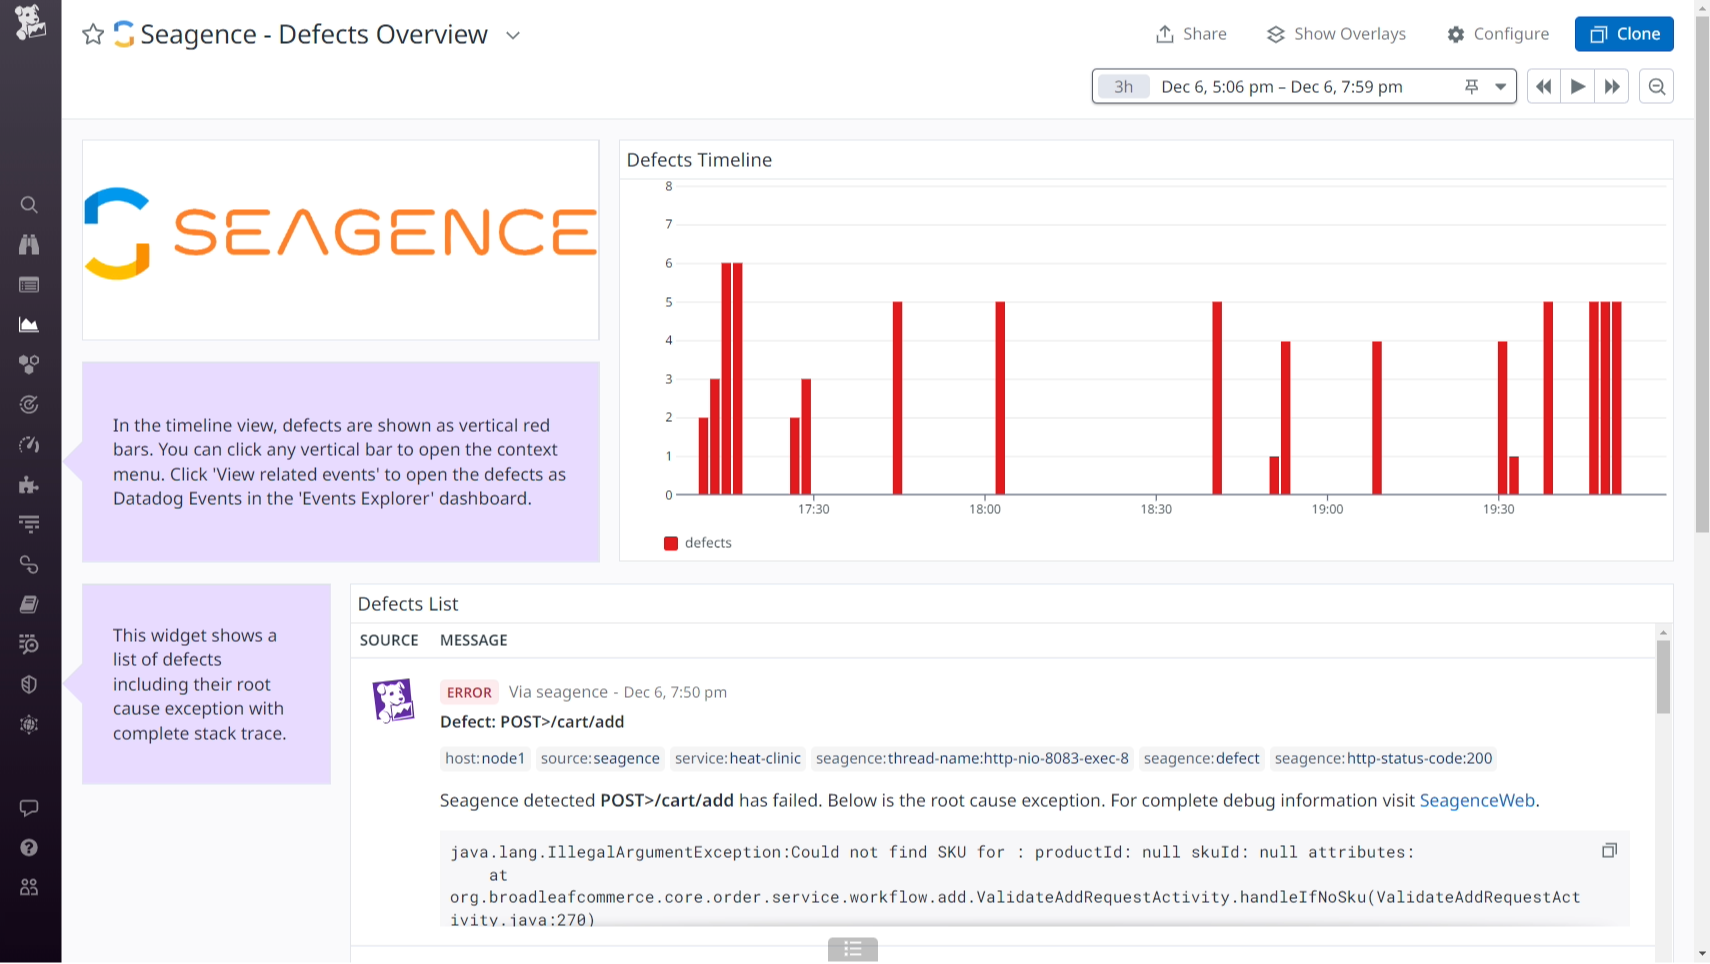Follow the SeagenceWeb link in the defect message
The width and height of the screenshot is (1710, 964).
(x=1477, y=800)
